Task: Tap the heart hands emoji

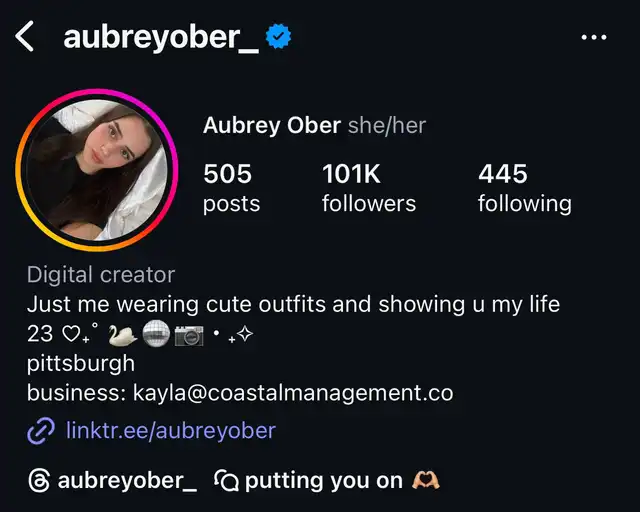Action: [x=426, y=480]
